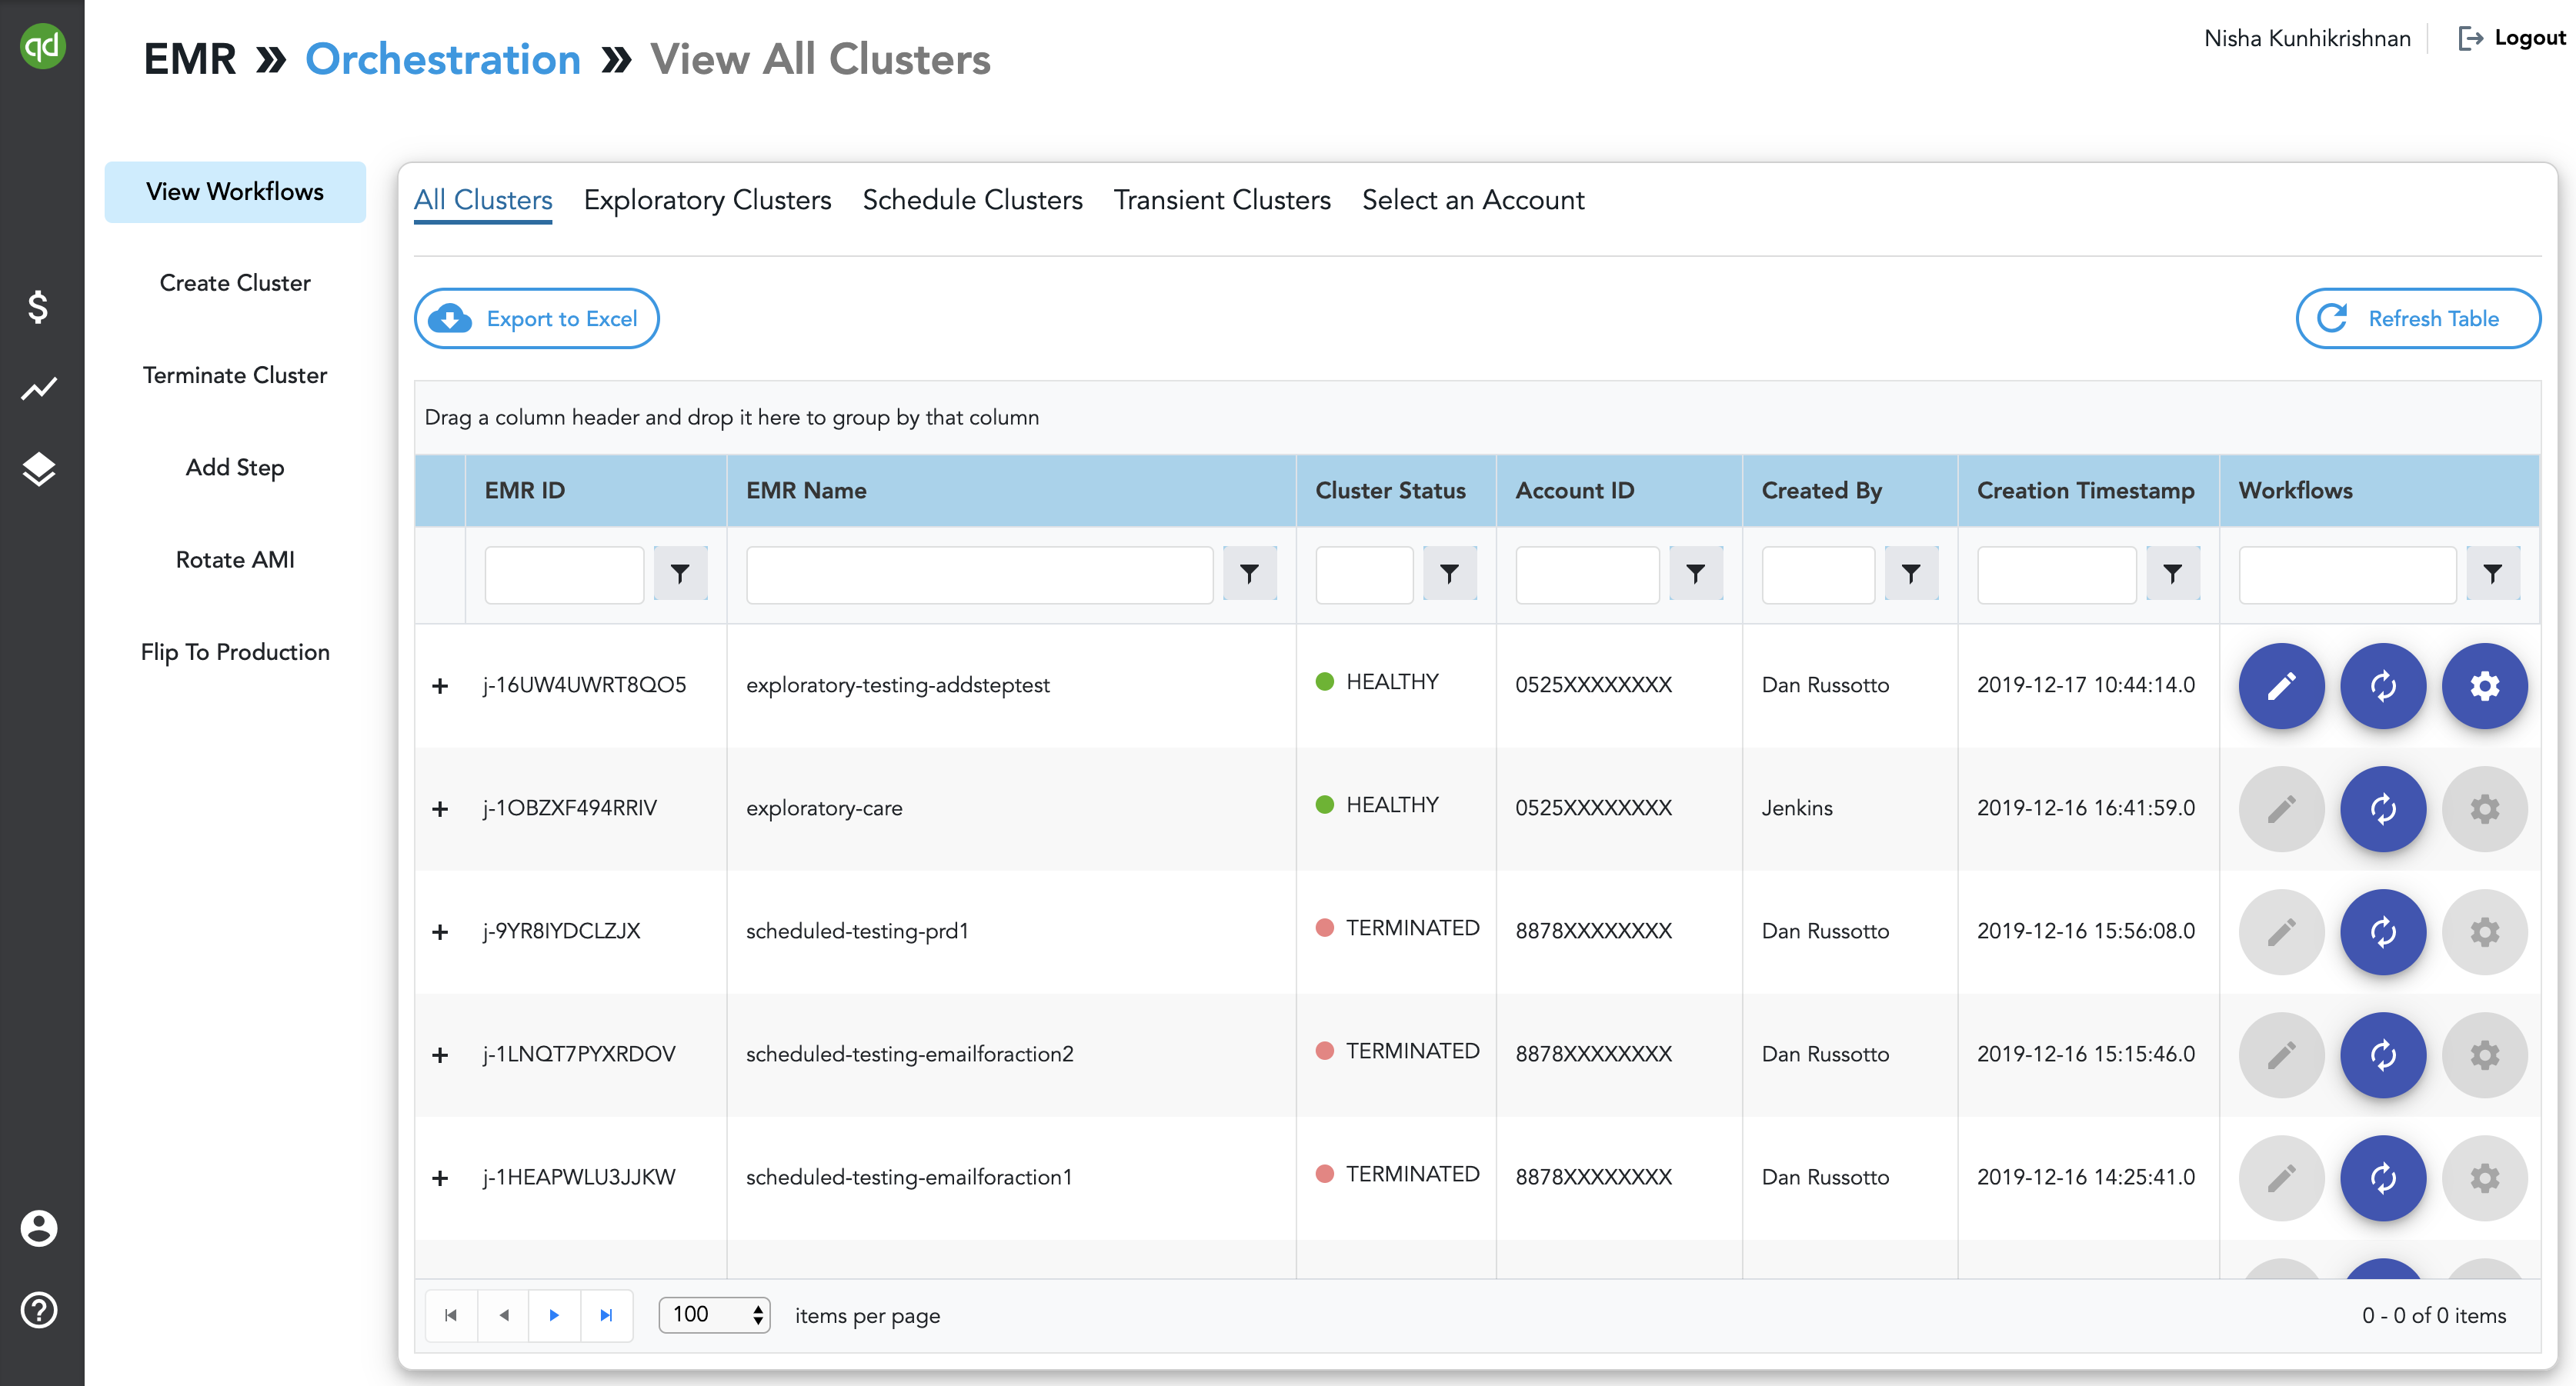2576x1386 pixels.
Task: Open the Cluster Status filter funnel
Action: pos(1449,574)
